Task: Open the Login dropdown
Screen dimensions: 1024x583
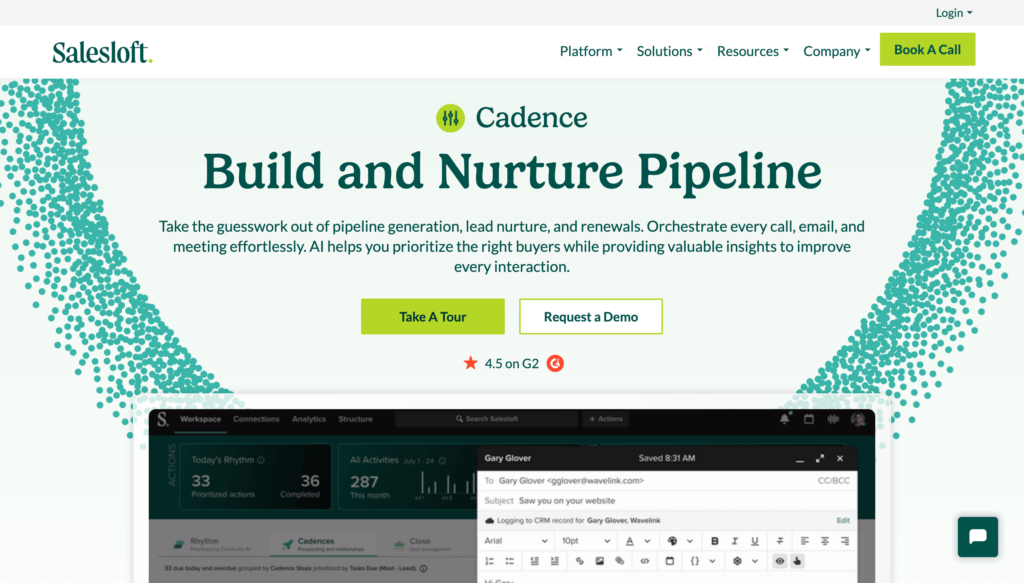Action: (x=953, y=12)
